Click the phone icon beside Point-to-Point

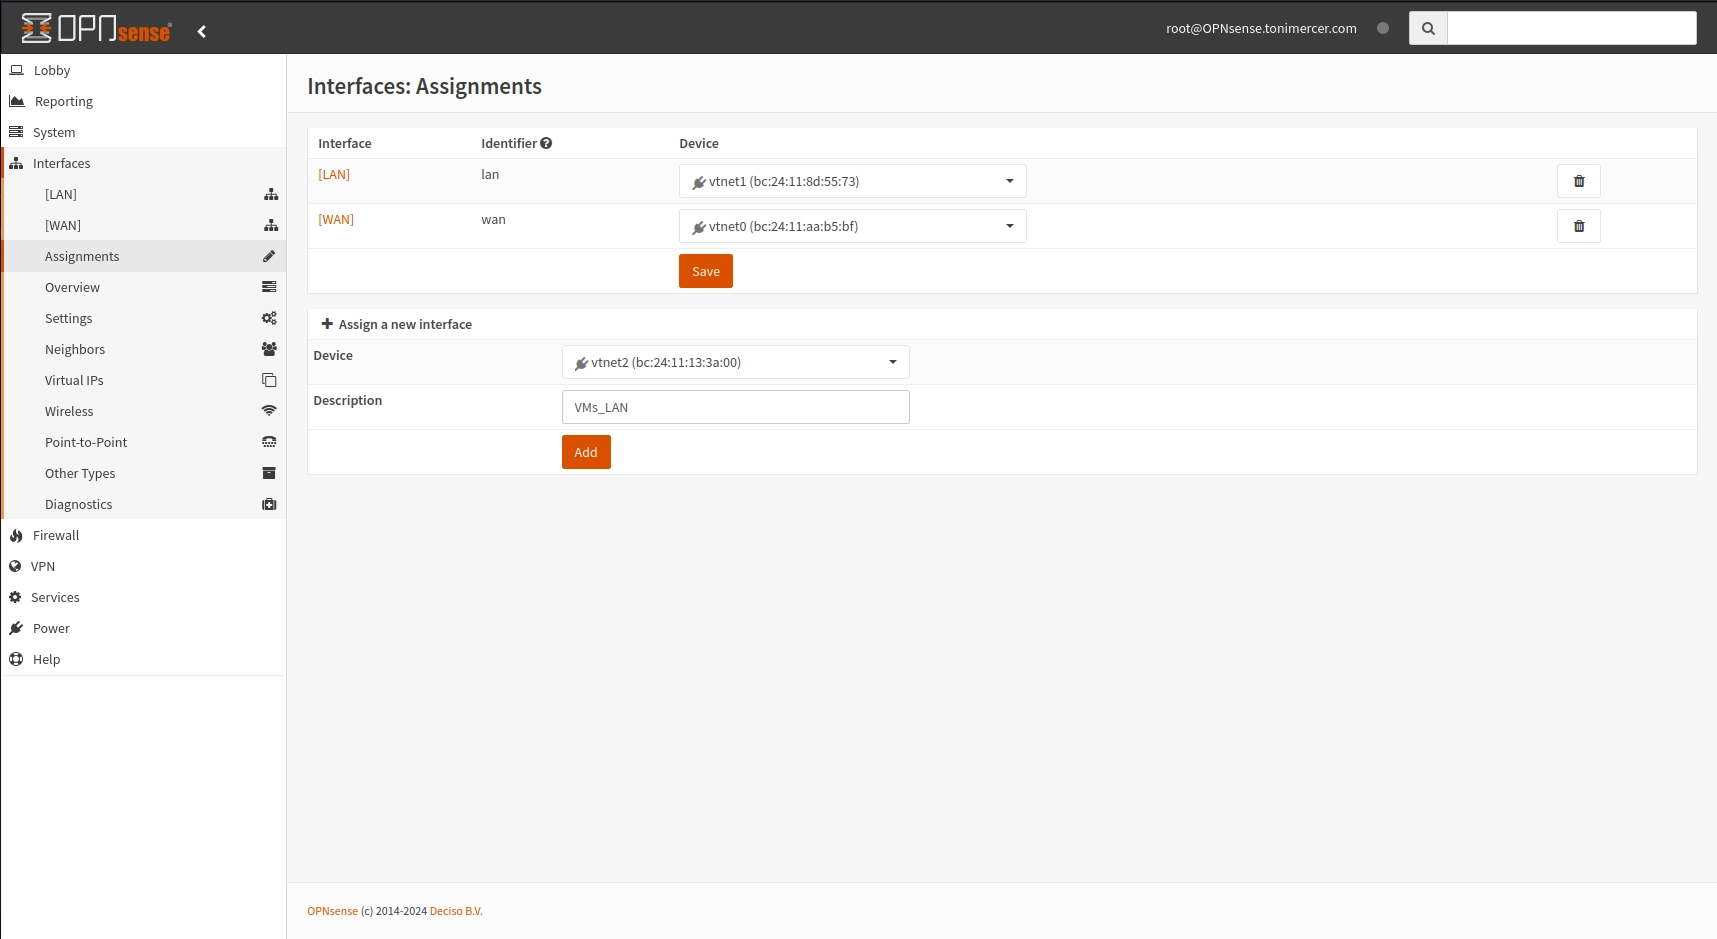tap(269, 442)
